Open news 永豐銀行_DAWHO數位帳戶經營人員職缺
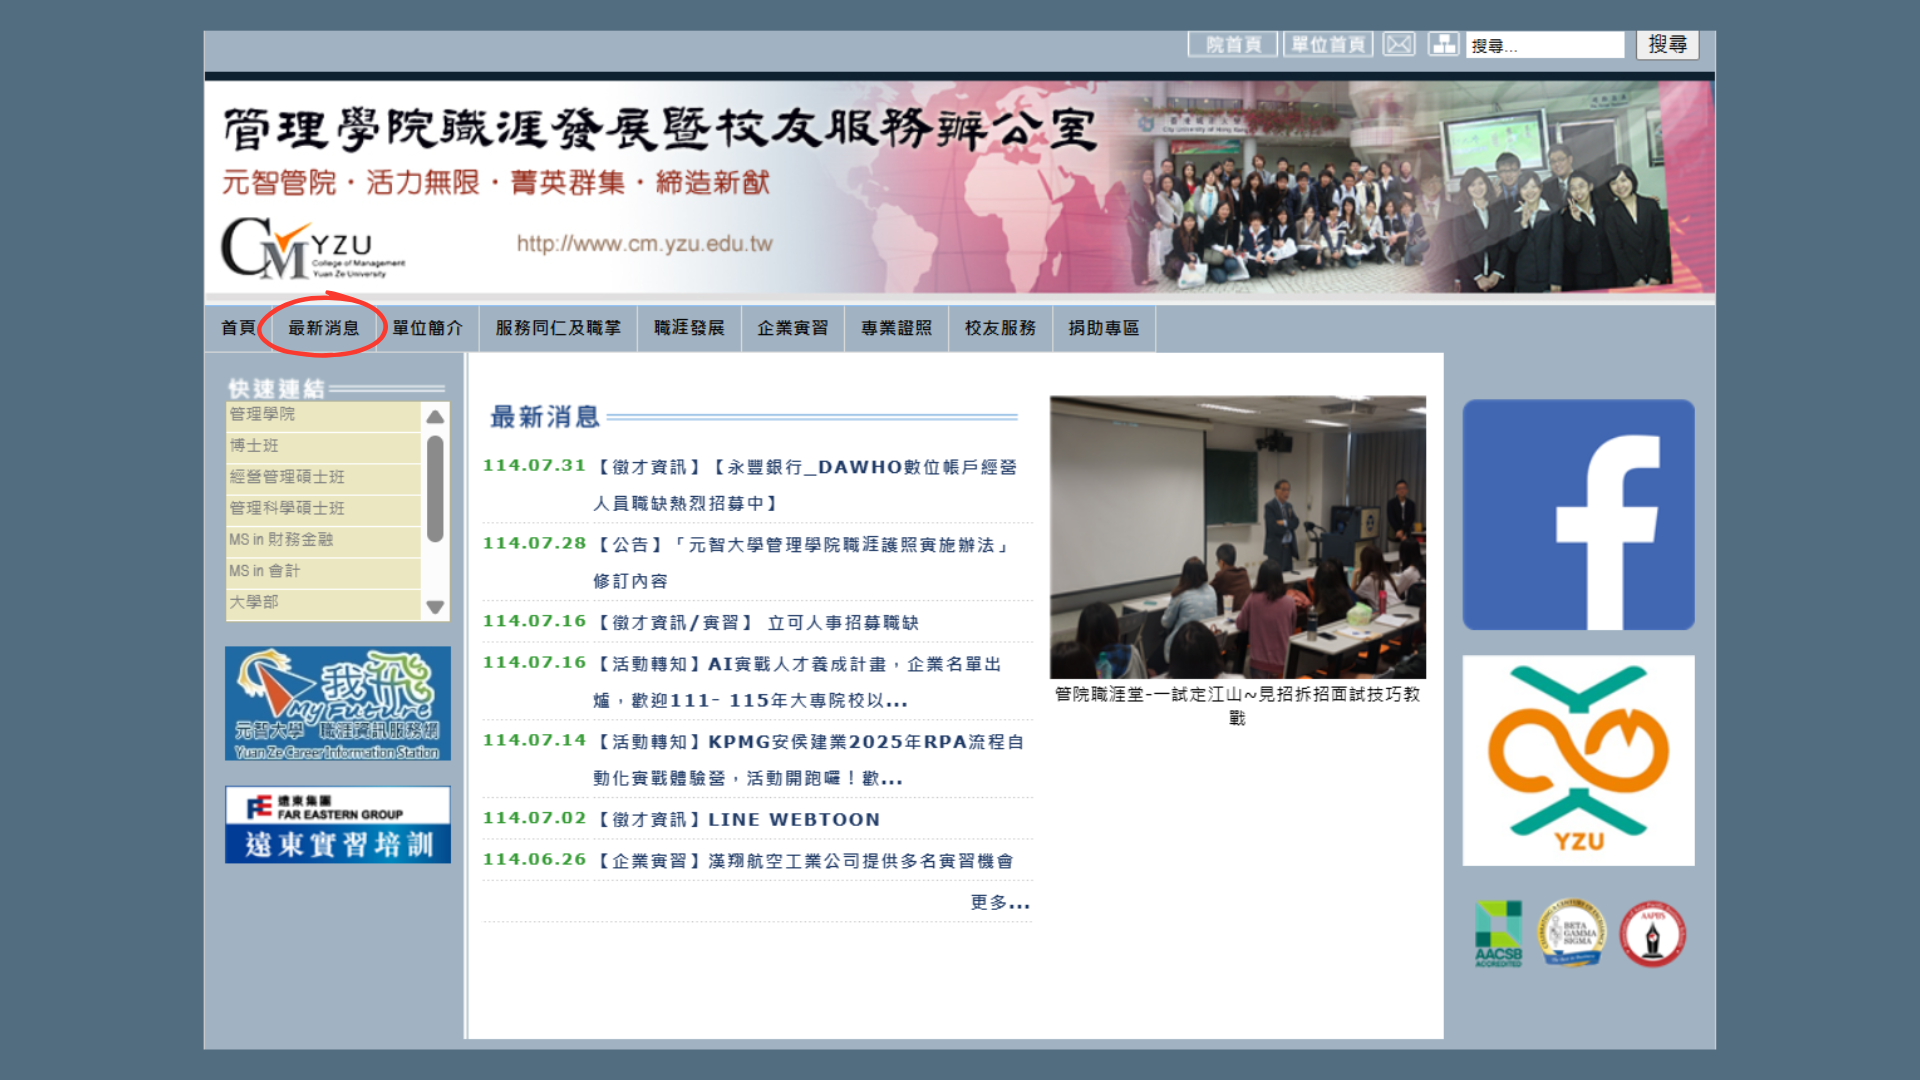The height and width of the screenshot is (1080, 1920). coord(805,485)
